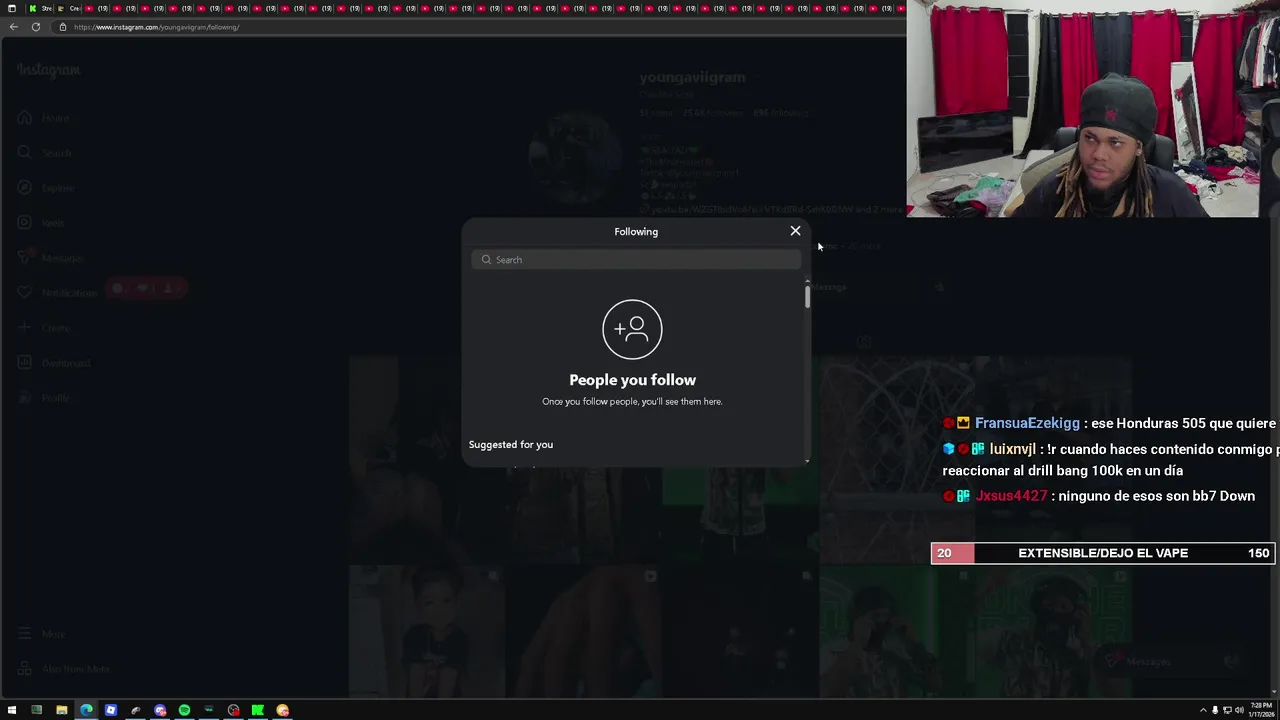Click the scroll-down arrow of Following list
Screen dimensions: 1280x720
click(x=807, y=461)
